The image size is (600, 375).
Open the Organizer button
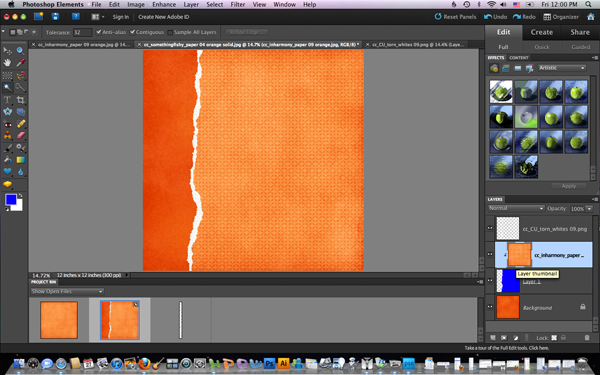pos(561,16)
